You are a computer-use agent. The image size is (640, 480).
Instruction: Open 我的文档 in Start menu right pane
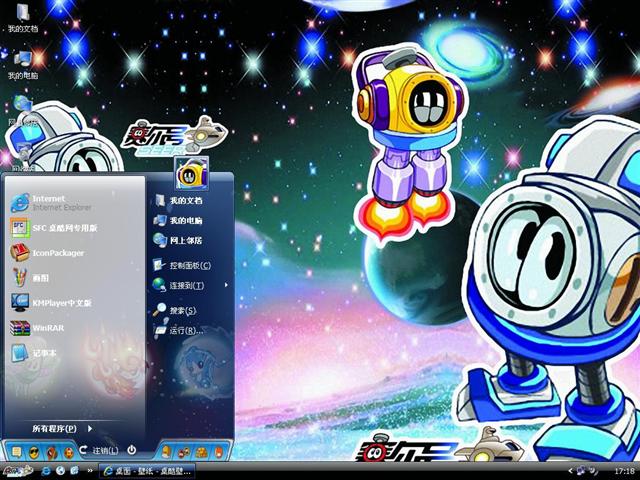pos(178,200)
